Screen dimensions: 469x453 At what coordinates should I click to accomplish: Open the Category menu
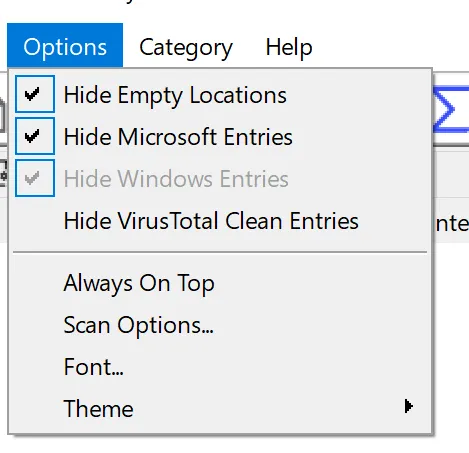point(186,47)
